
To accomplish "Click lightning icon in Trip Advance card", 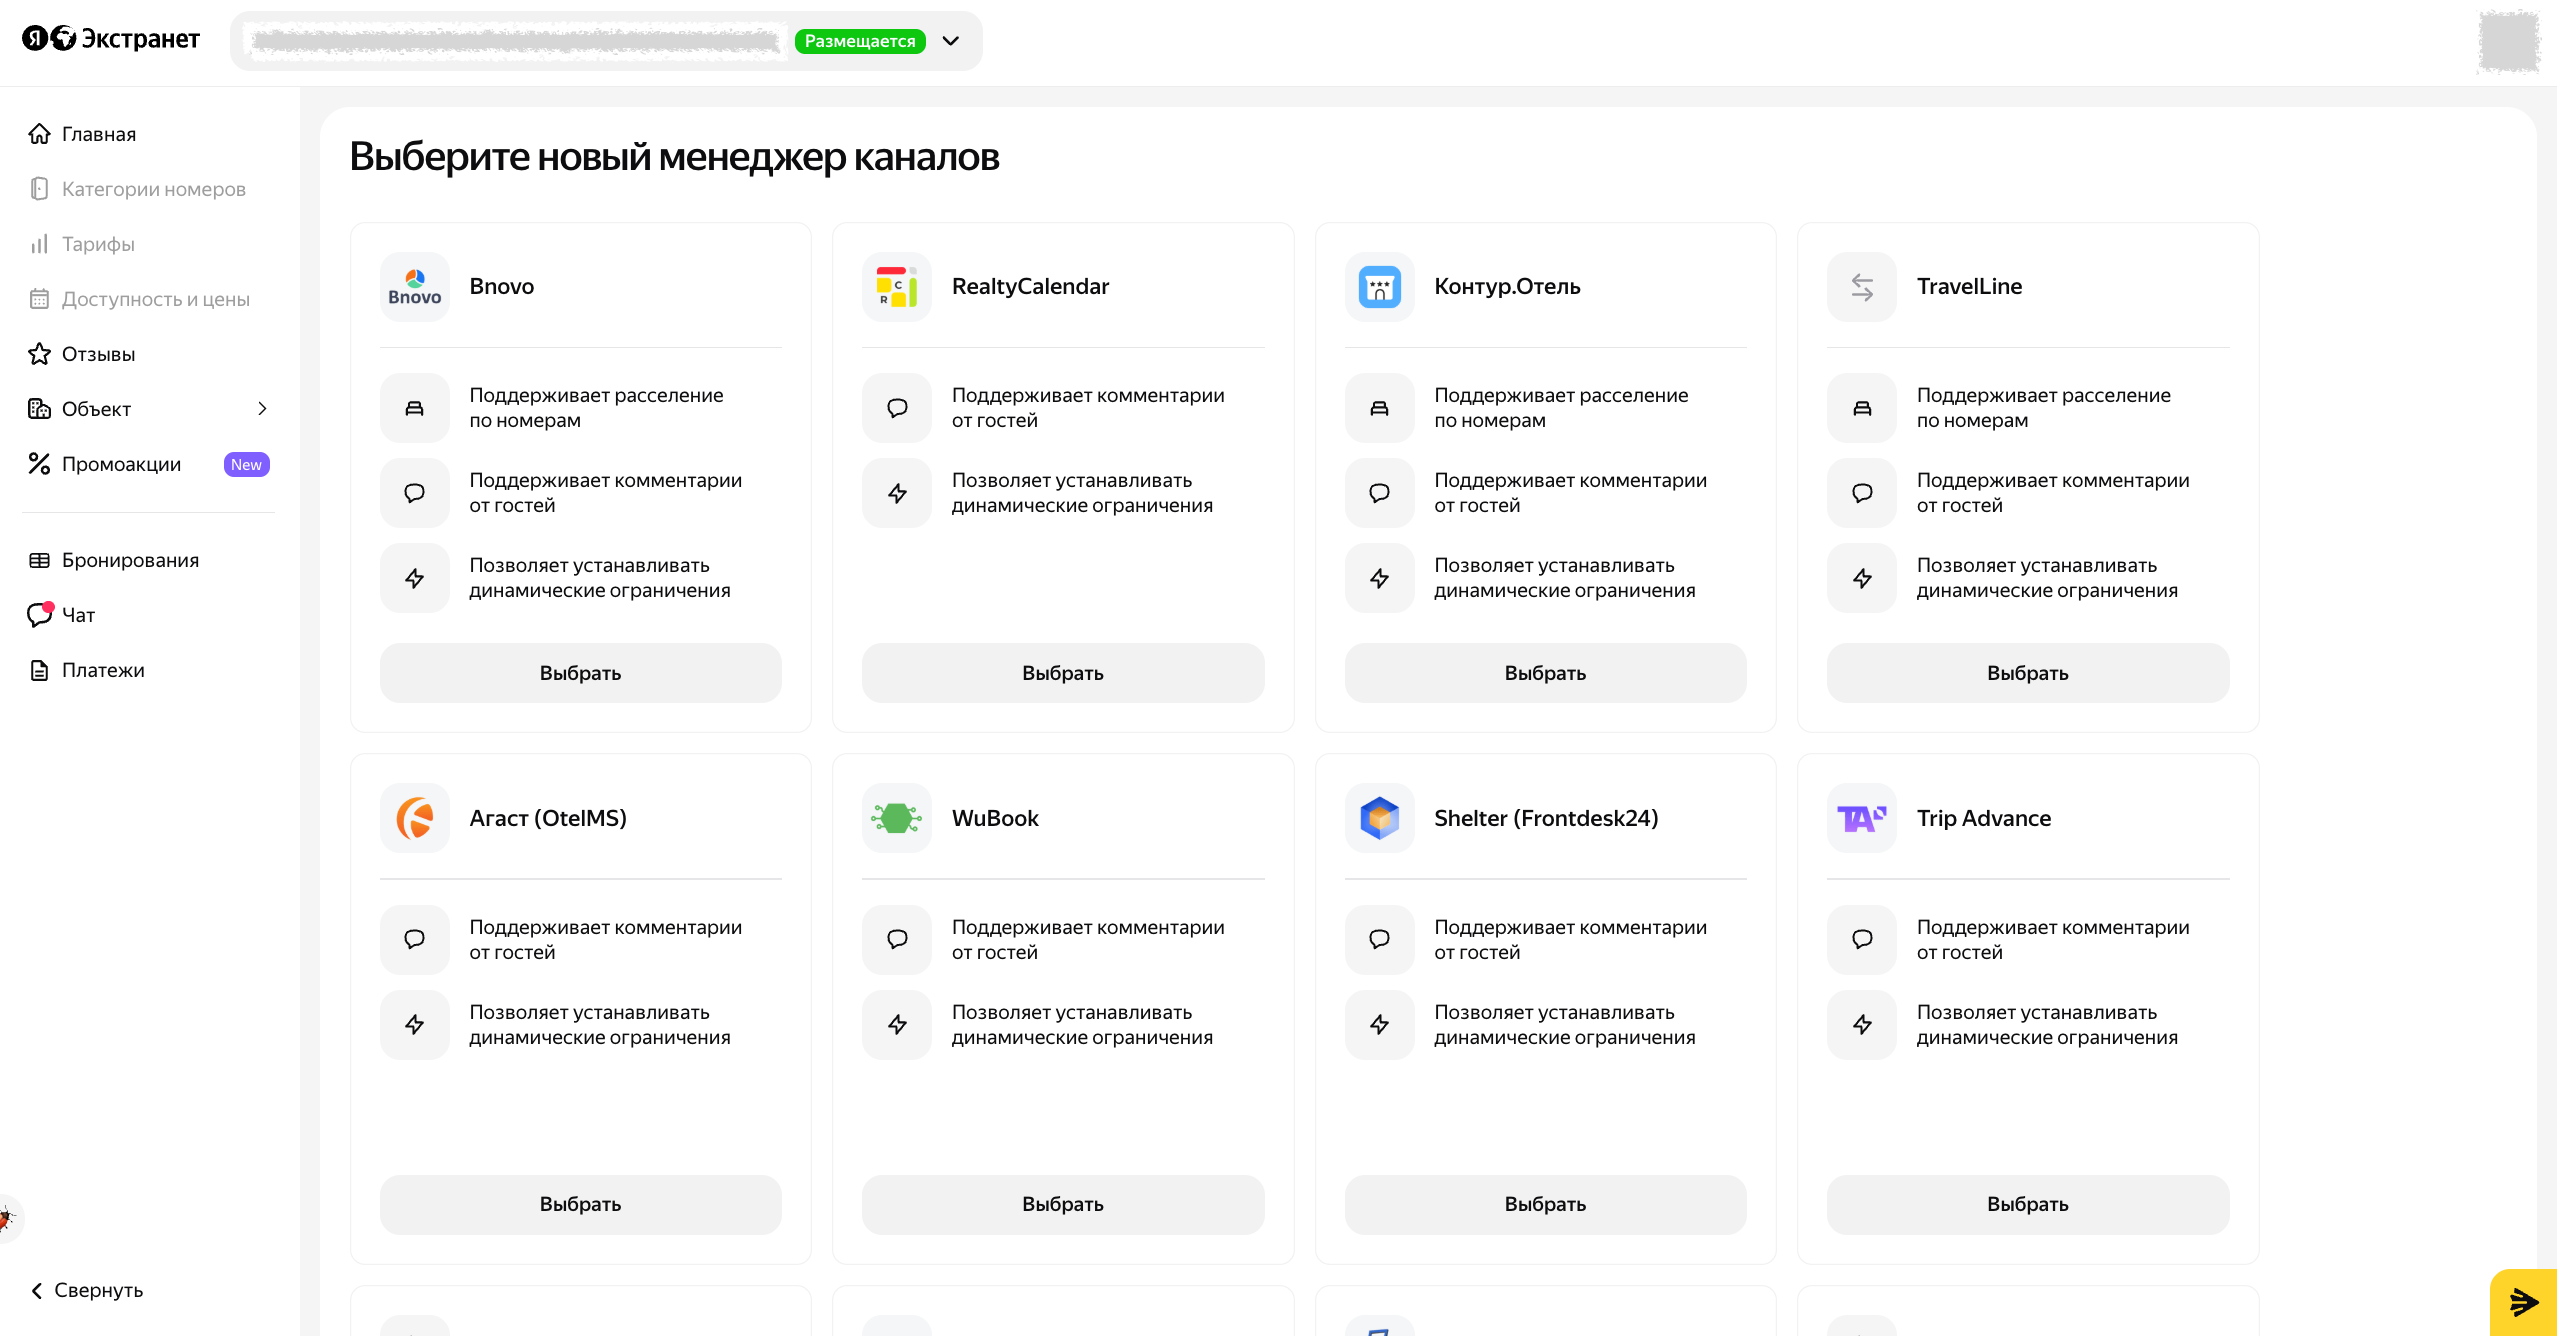I will [1862, 1024].
